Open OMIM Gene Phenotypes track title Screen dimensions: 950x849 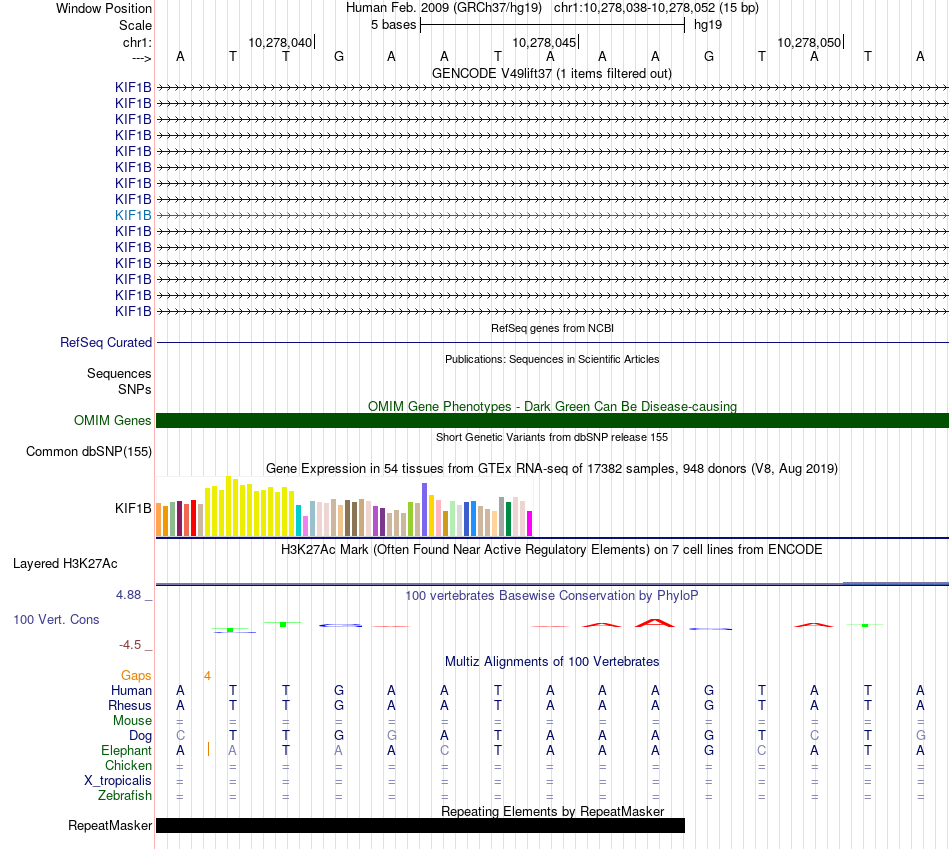552,406
